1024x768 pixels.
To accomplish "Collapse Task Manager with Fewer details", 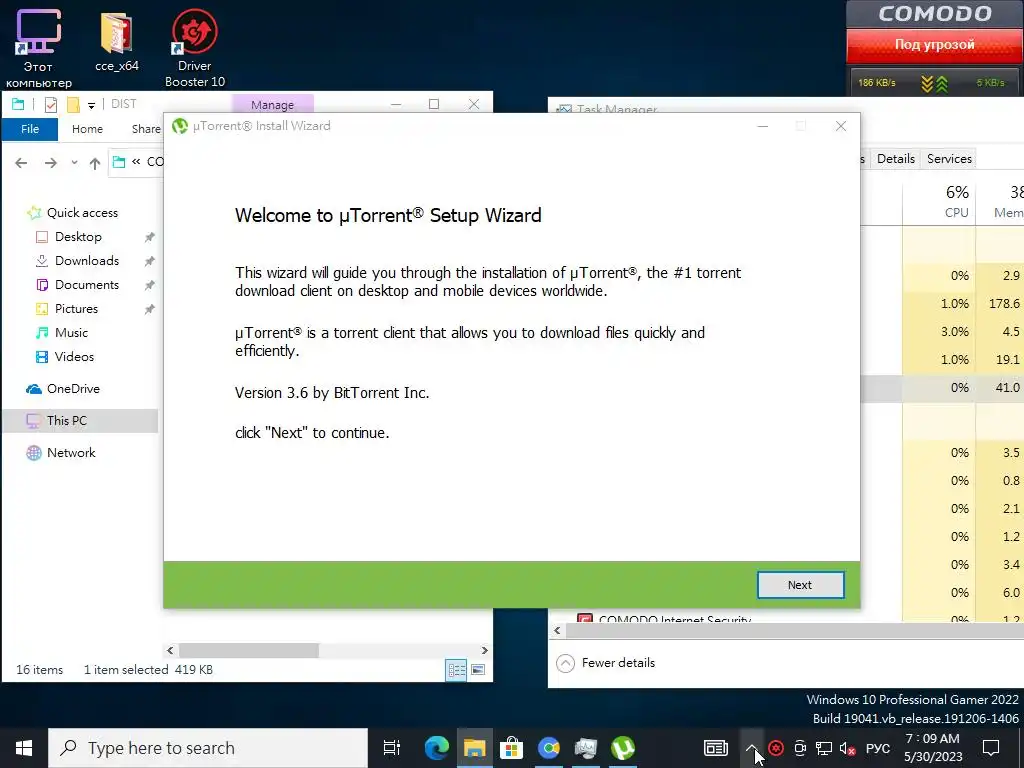I will tap(606, 663).
